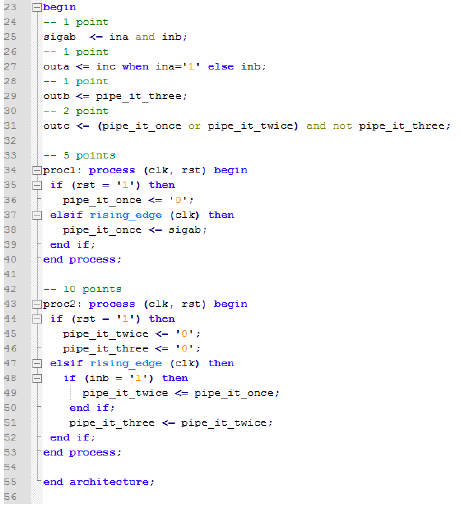Click 'rising_edge' on line 37

click(x=126, y=215)
